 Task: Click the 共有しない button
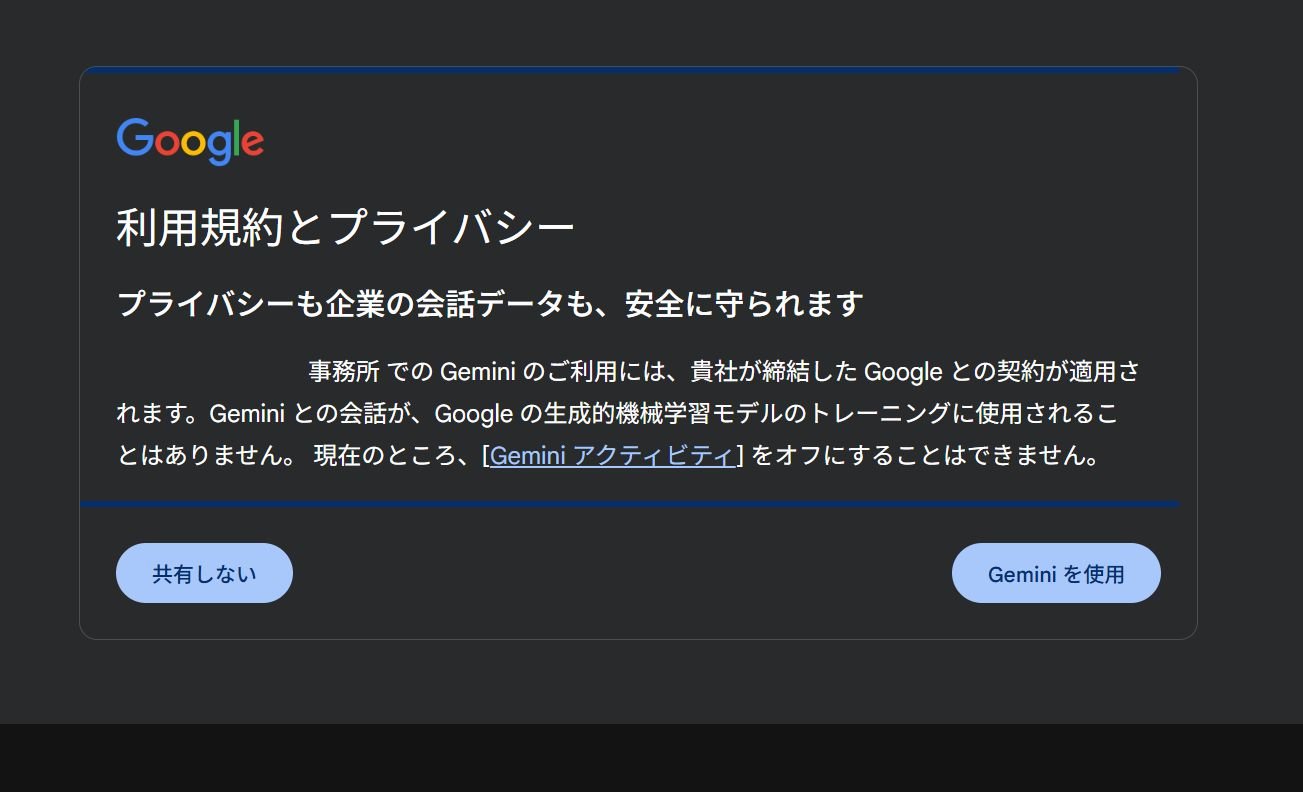[x=204, y=573]
